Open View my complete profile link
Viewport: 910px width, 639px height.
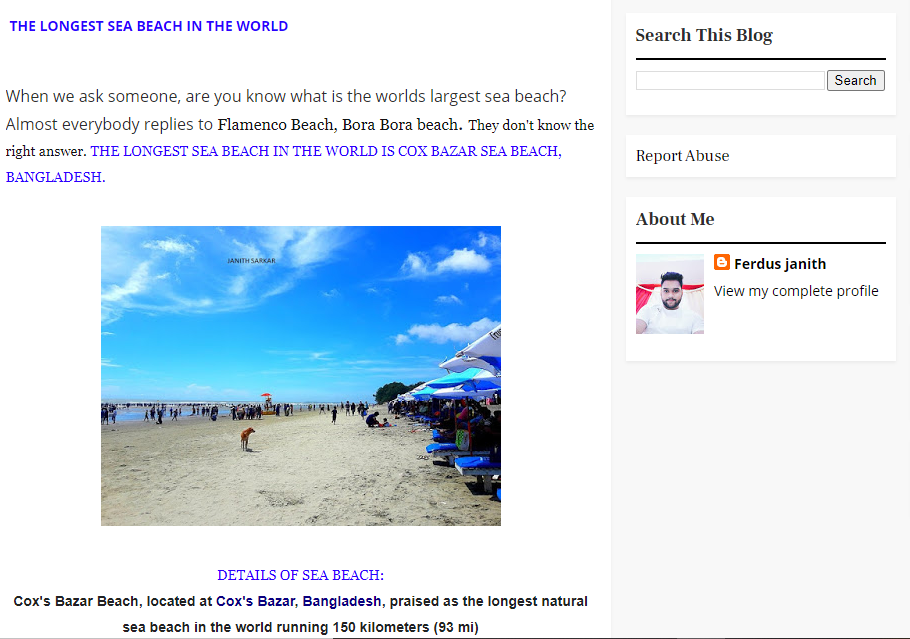(x=796, y=291)
